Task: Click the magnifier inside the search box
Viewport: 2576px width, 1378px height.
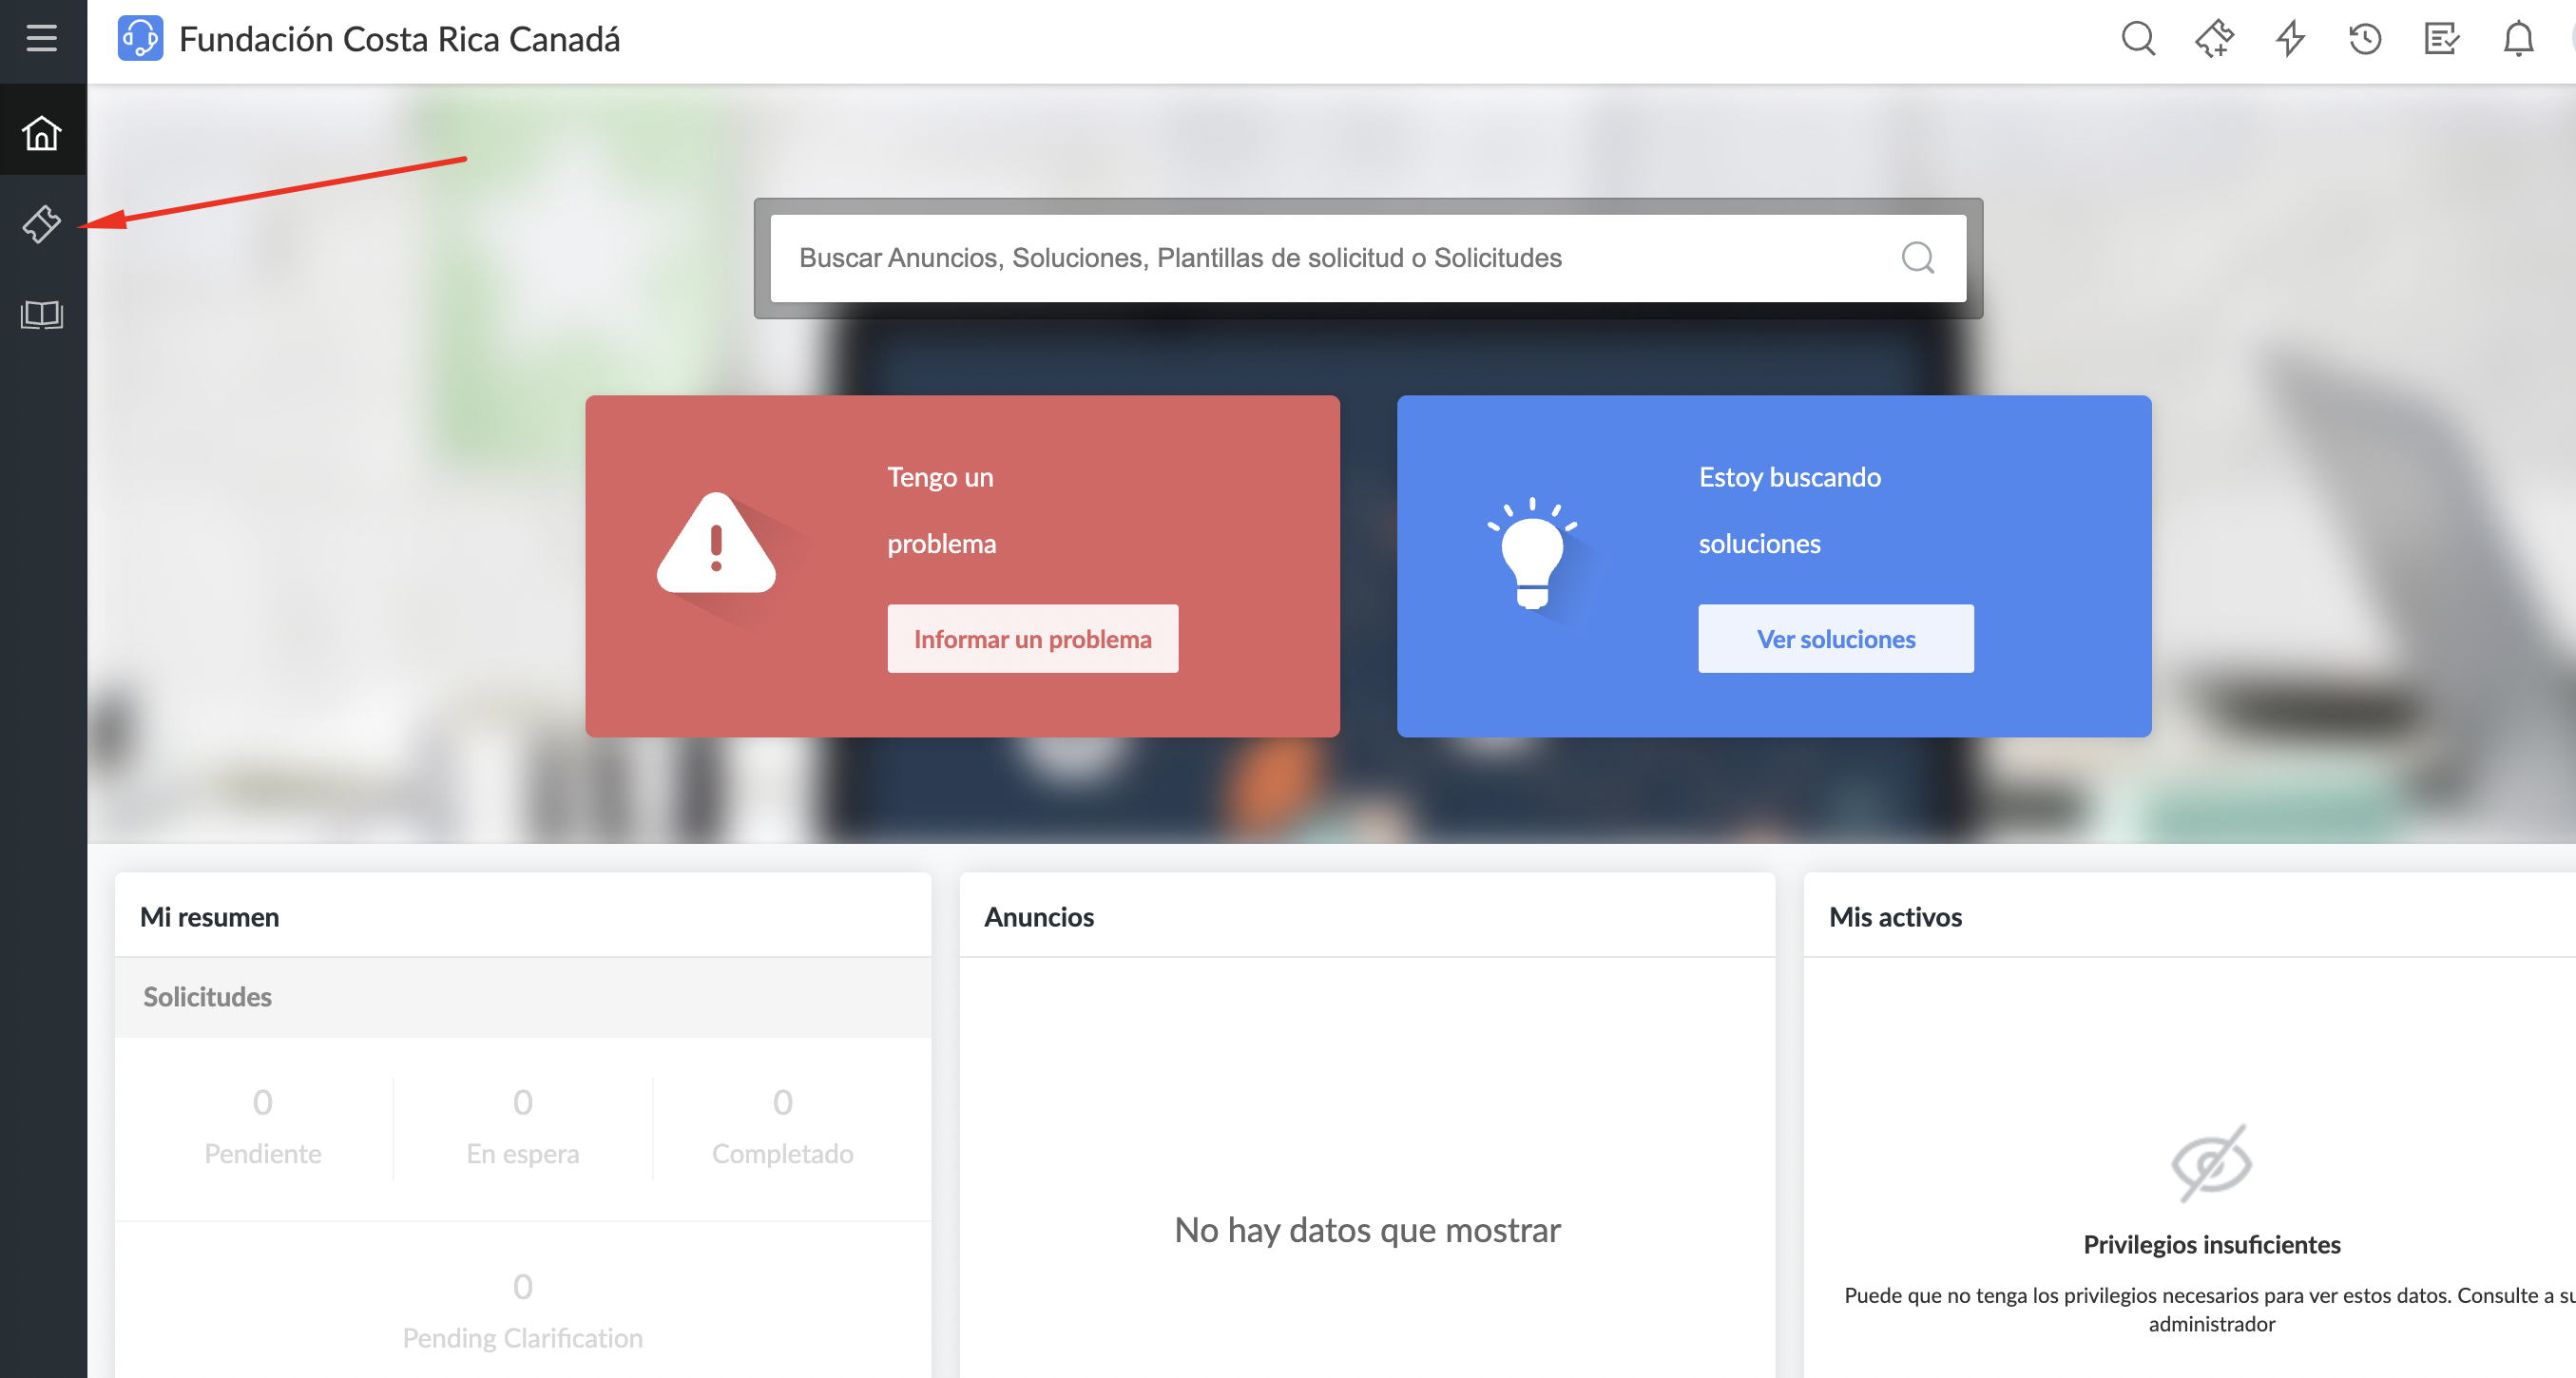Action: tap(1917, 258)
